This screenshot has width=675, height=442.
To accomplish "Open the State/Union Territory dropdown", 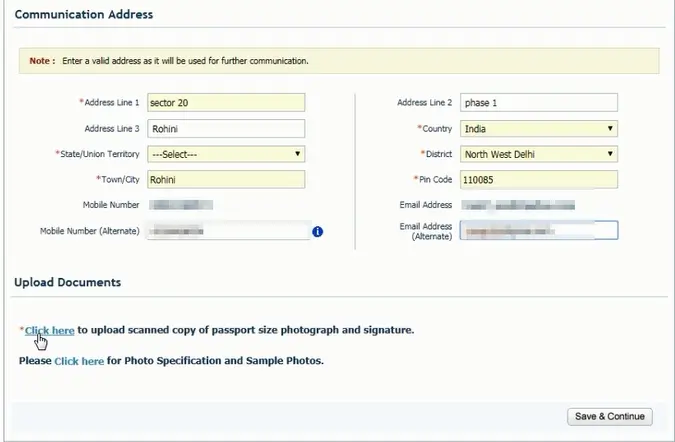I will coord(226,154).
